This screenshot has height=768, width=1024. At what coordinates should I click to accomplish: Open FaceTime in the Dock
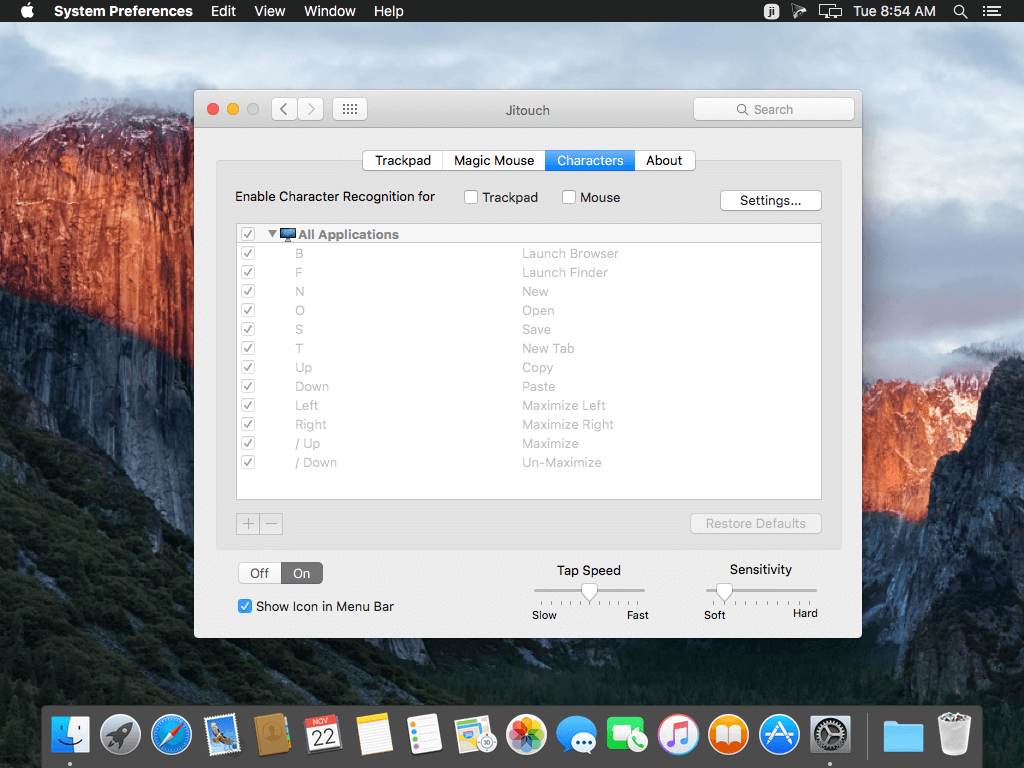click(x=627, y=734)
